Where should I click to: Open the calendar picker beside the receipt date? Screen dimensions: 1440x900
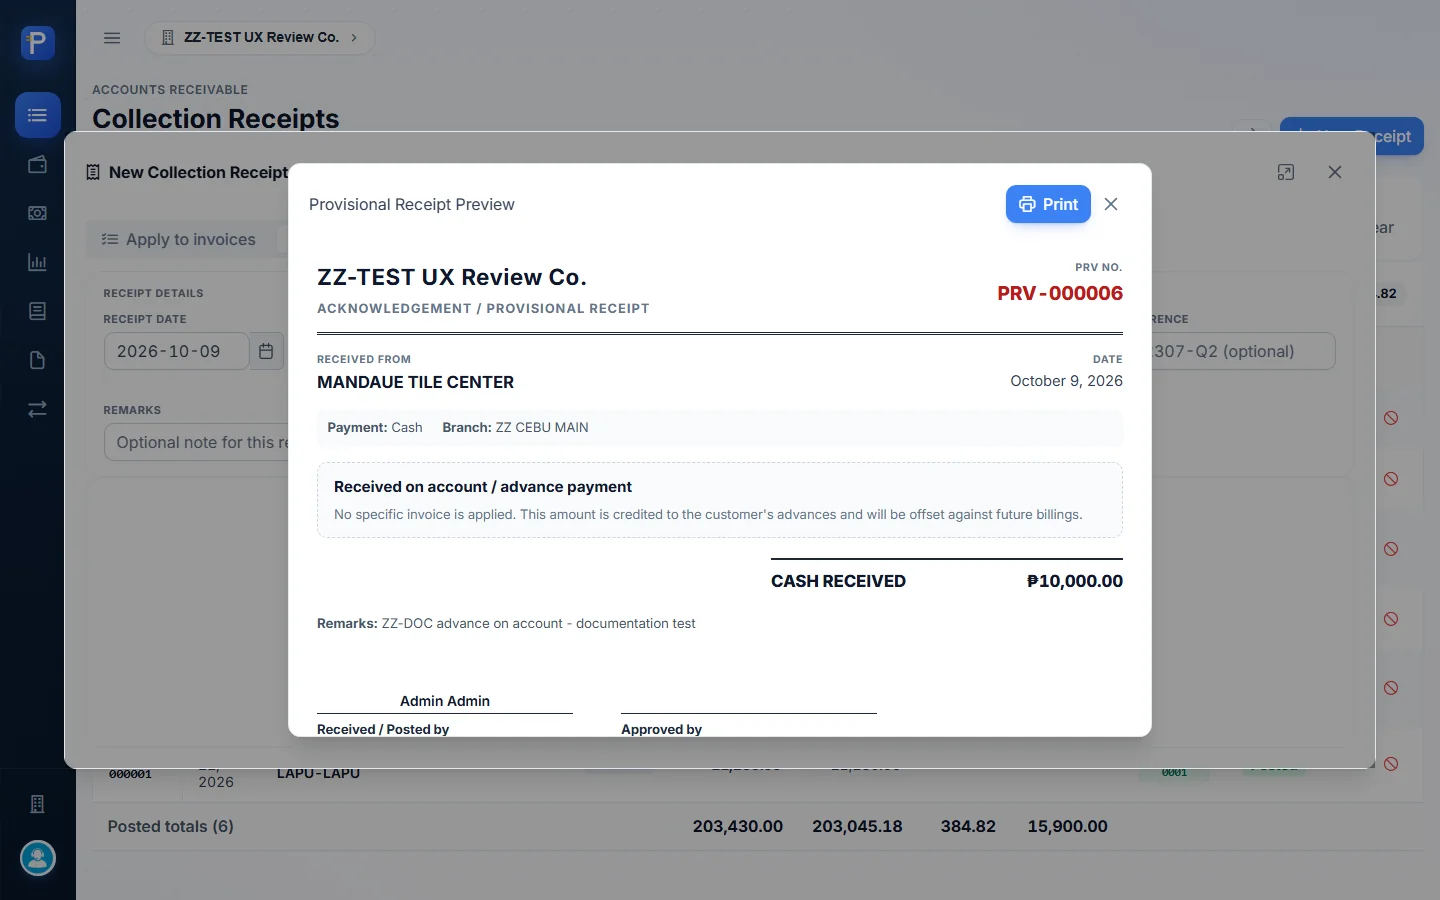click(x=266, y=351)
